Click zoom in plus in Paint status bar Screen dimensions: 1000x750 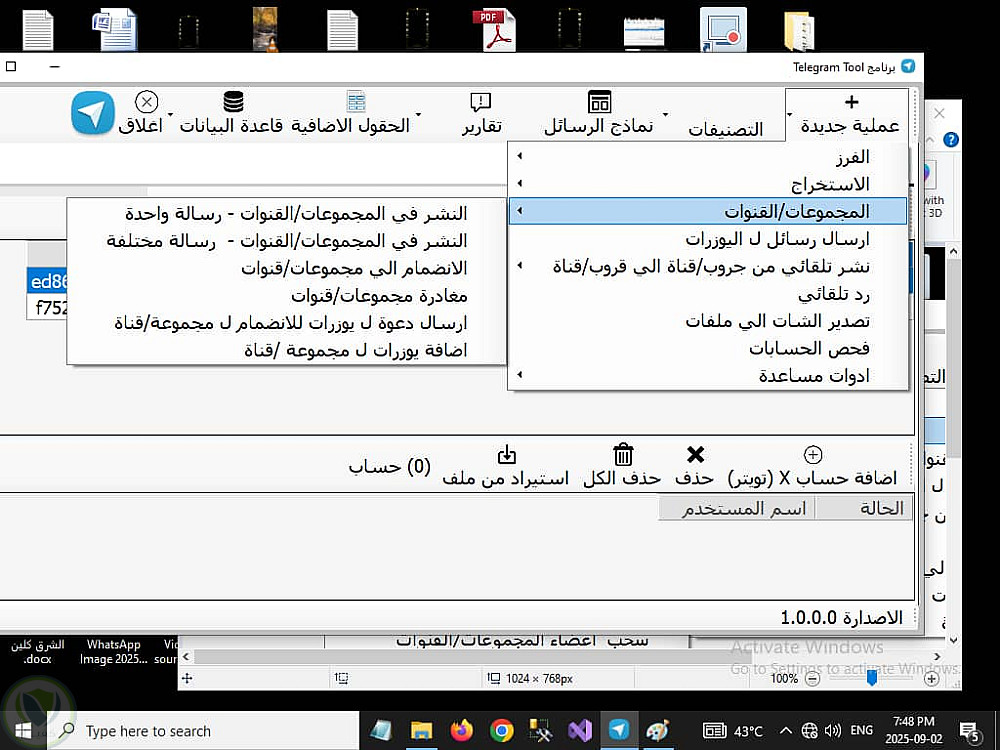pyautogui.click(x=932, y=679)
